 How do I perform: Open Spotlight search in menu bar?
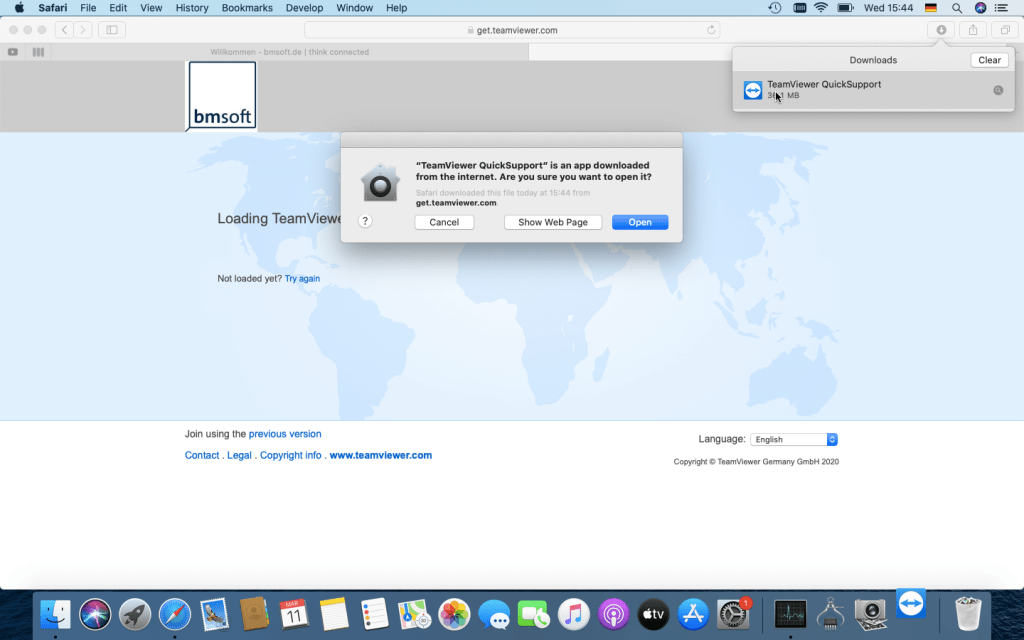(957, 8)
